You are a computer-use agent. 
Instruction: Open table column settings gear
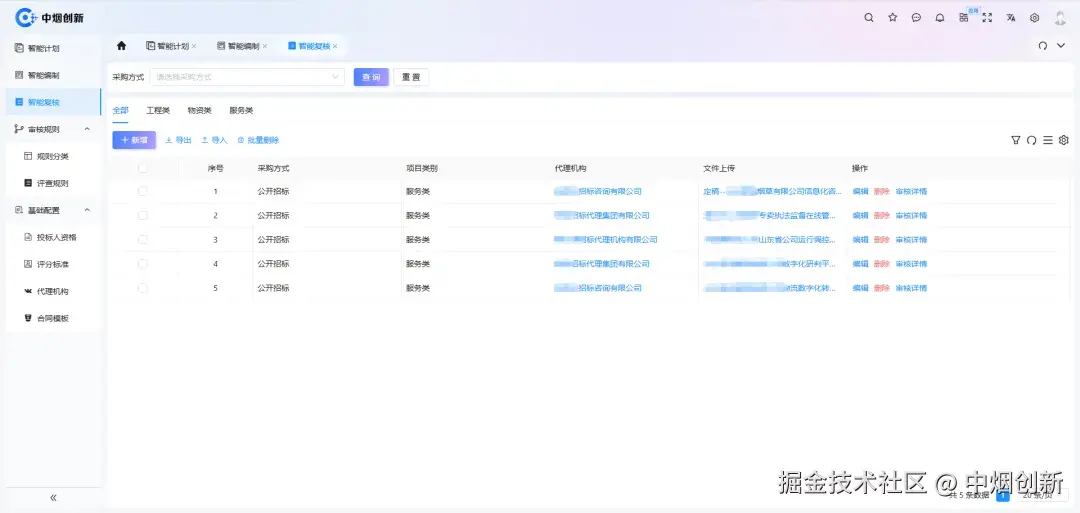pyautogui.click(x=1063, y=140)
